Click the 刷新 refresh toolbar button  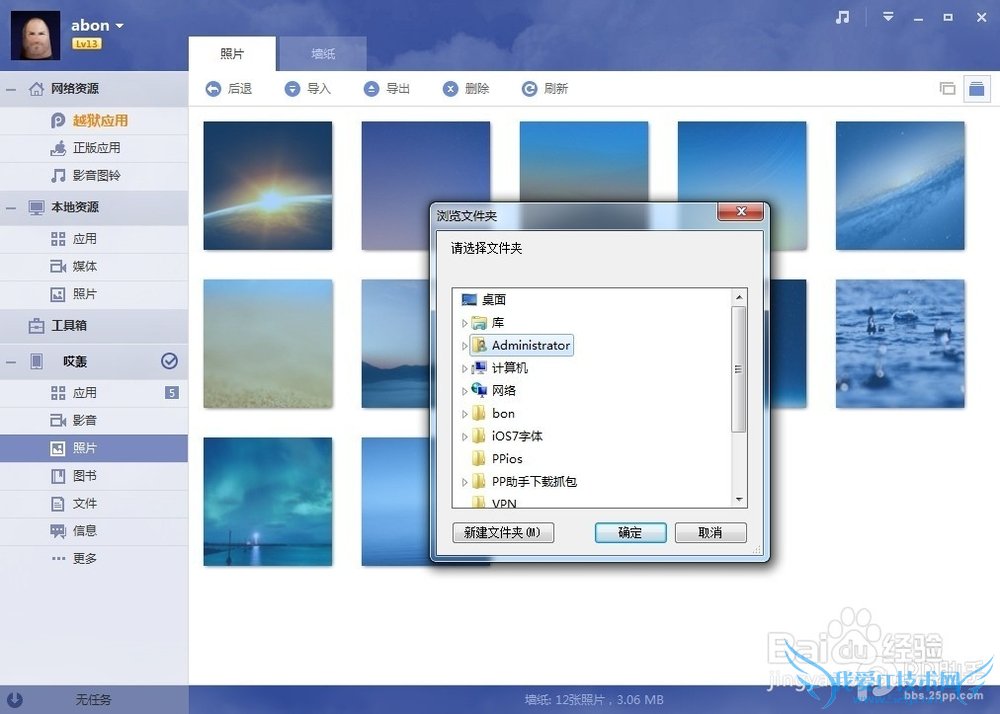[545, 89]
